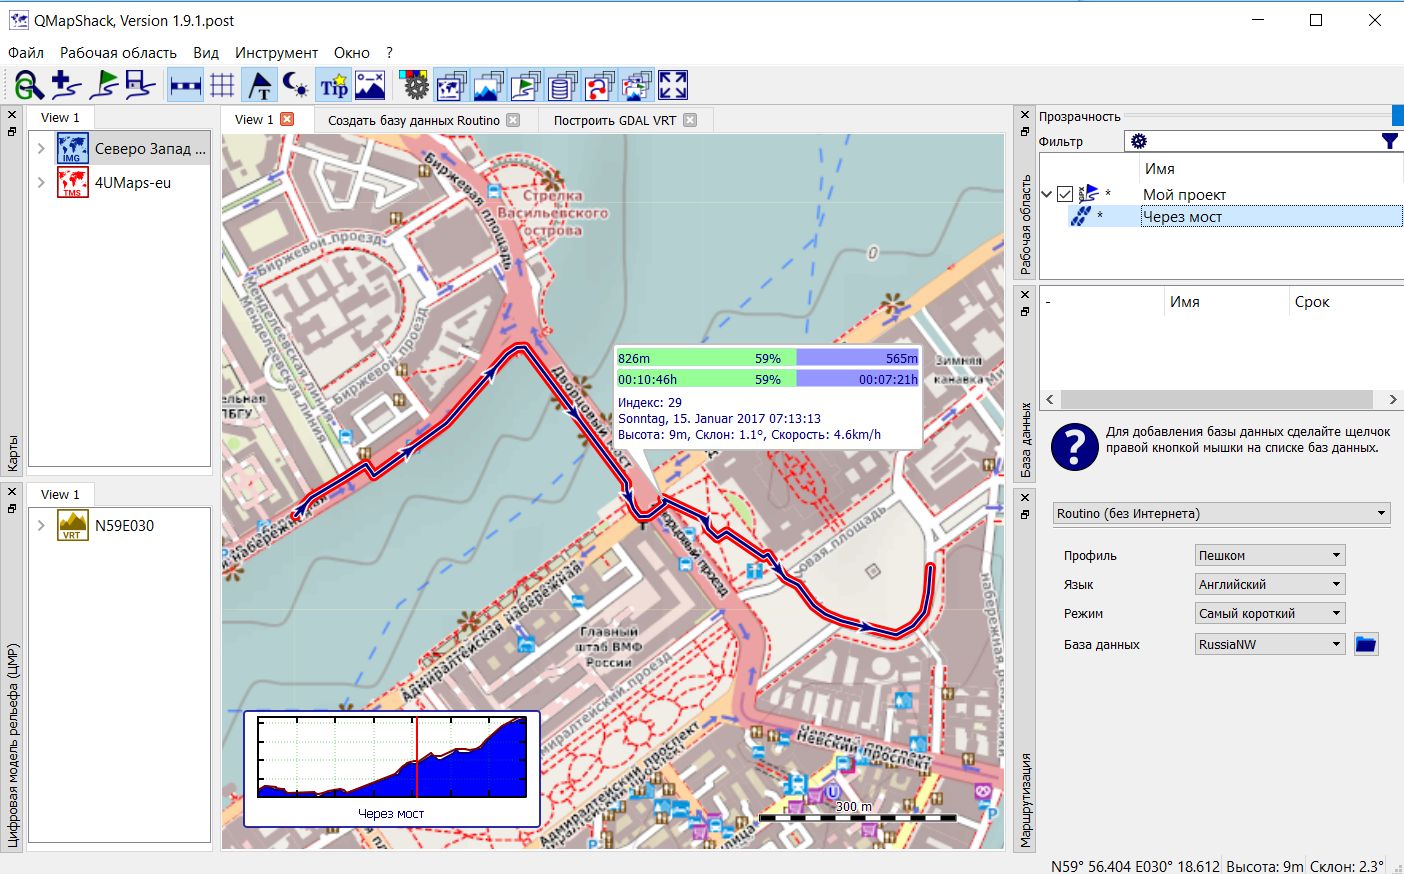Click the load GIS data flag icon
The height and width of the screenshot is (874, 1404).
click(x=104, y=86)
